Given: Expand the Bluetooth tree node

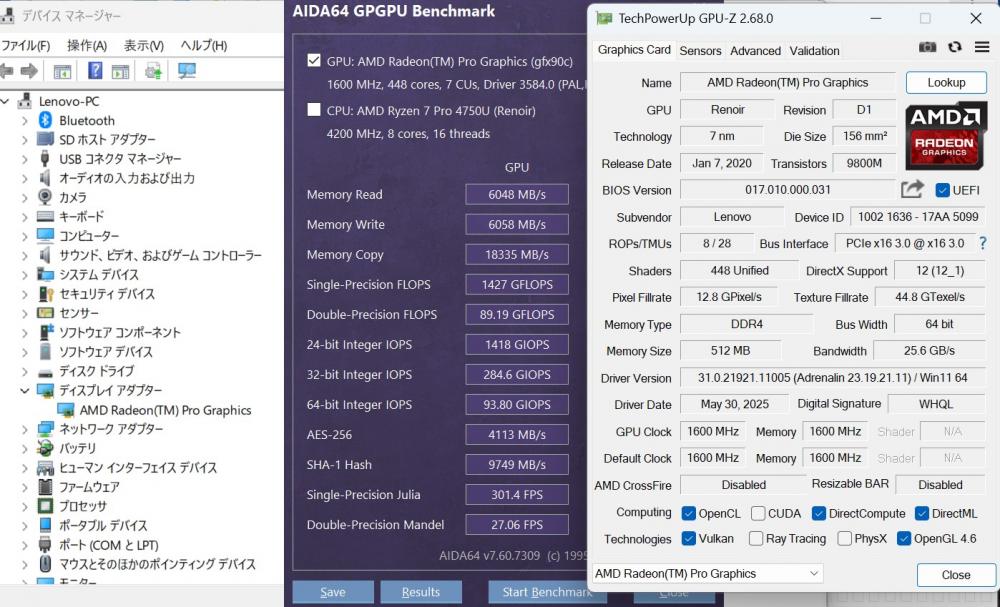Looking at the screenshot, I should [25, 121].
